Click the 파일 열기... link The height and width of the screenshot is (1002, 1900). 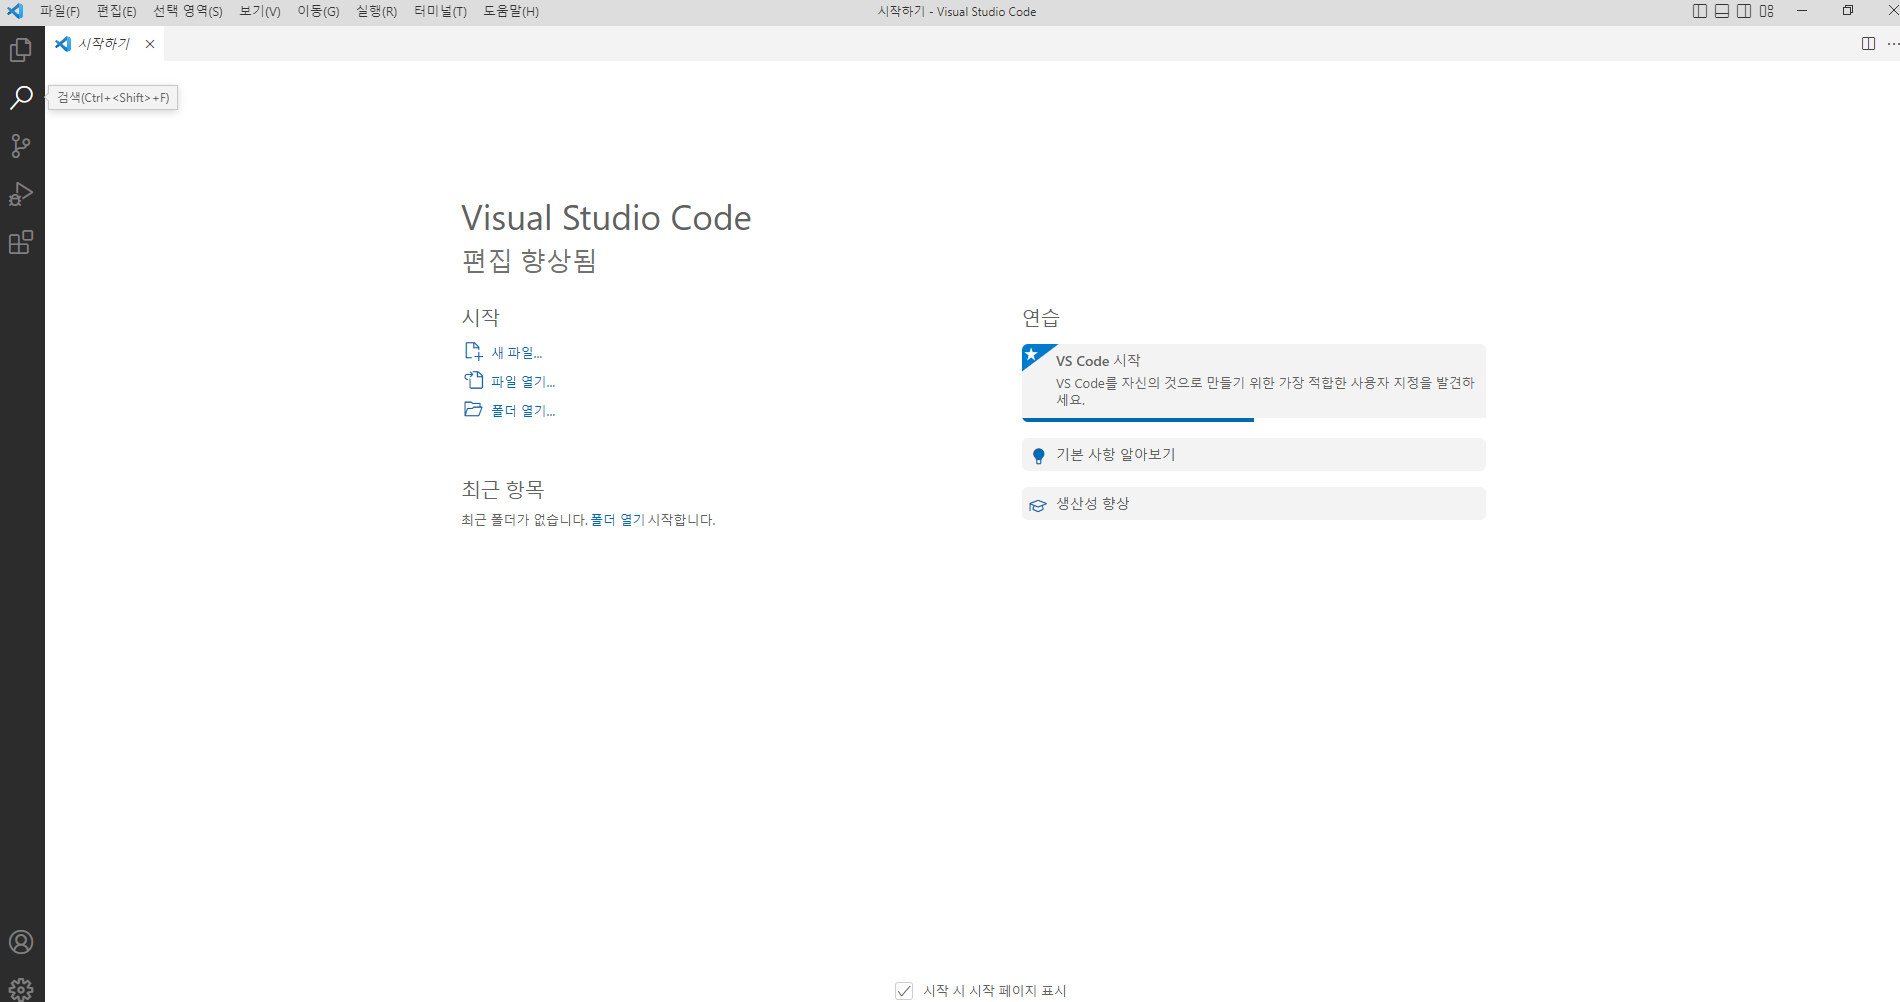[523, 382]
